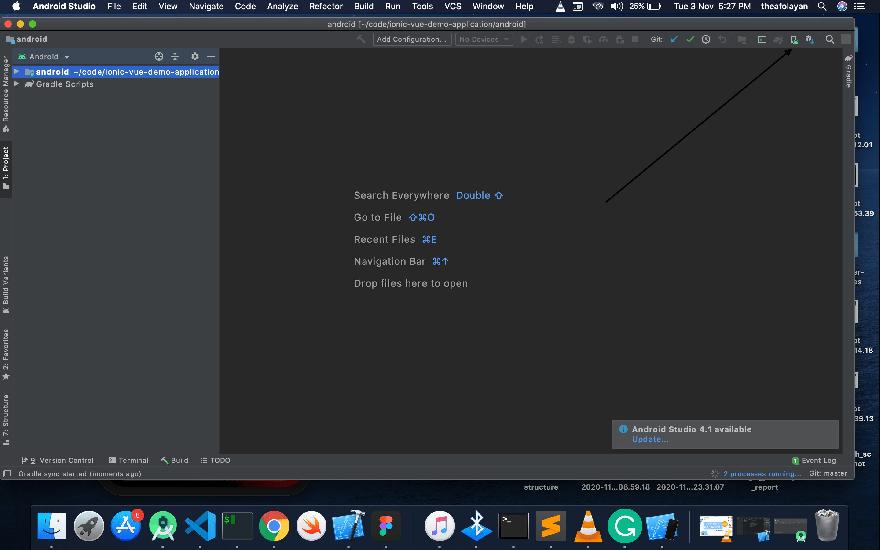Open the VCS menu
Image resolution: width=880 pixels, height=550 pixels.
pyautogui.click(x=453, y=6)
